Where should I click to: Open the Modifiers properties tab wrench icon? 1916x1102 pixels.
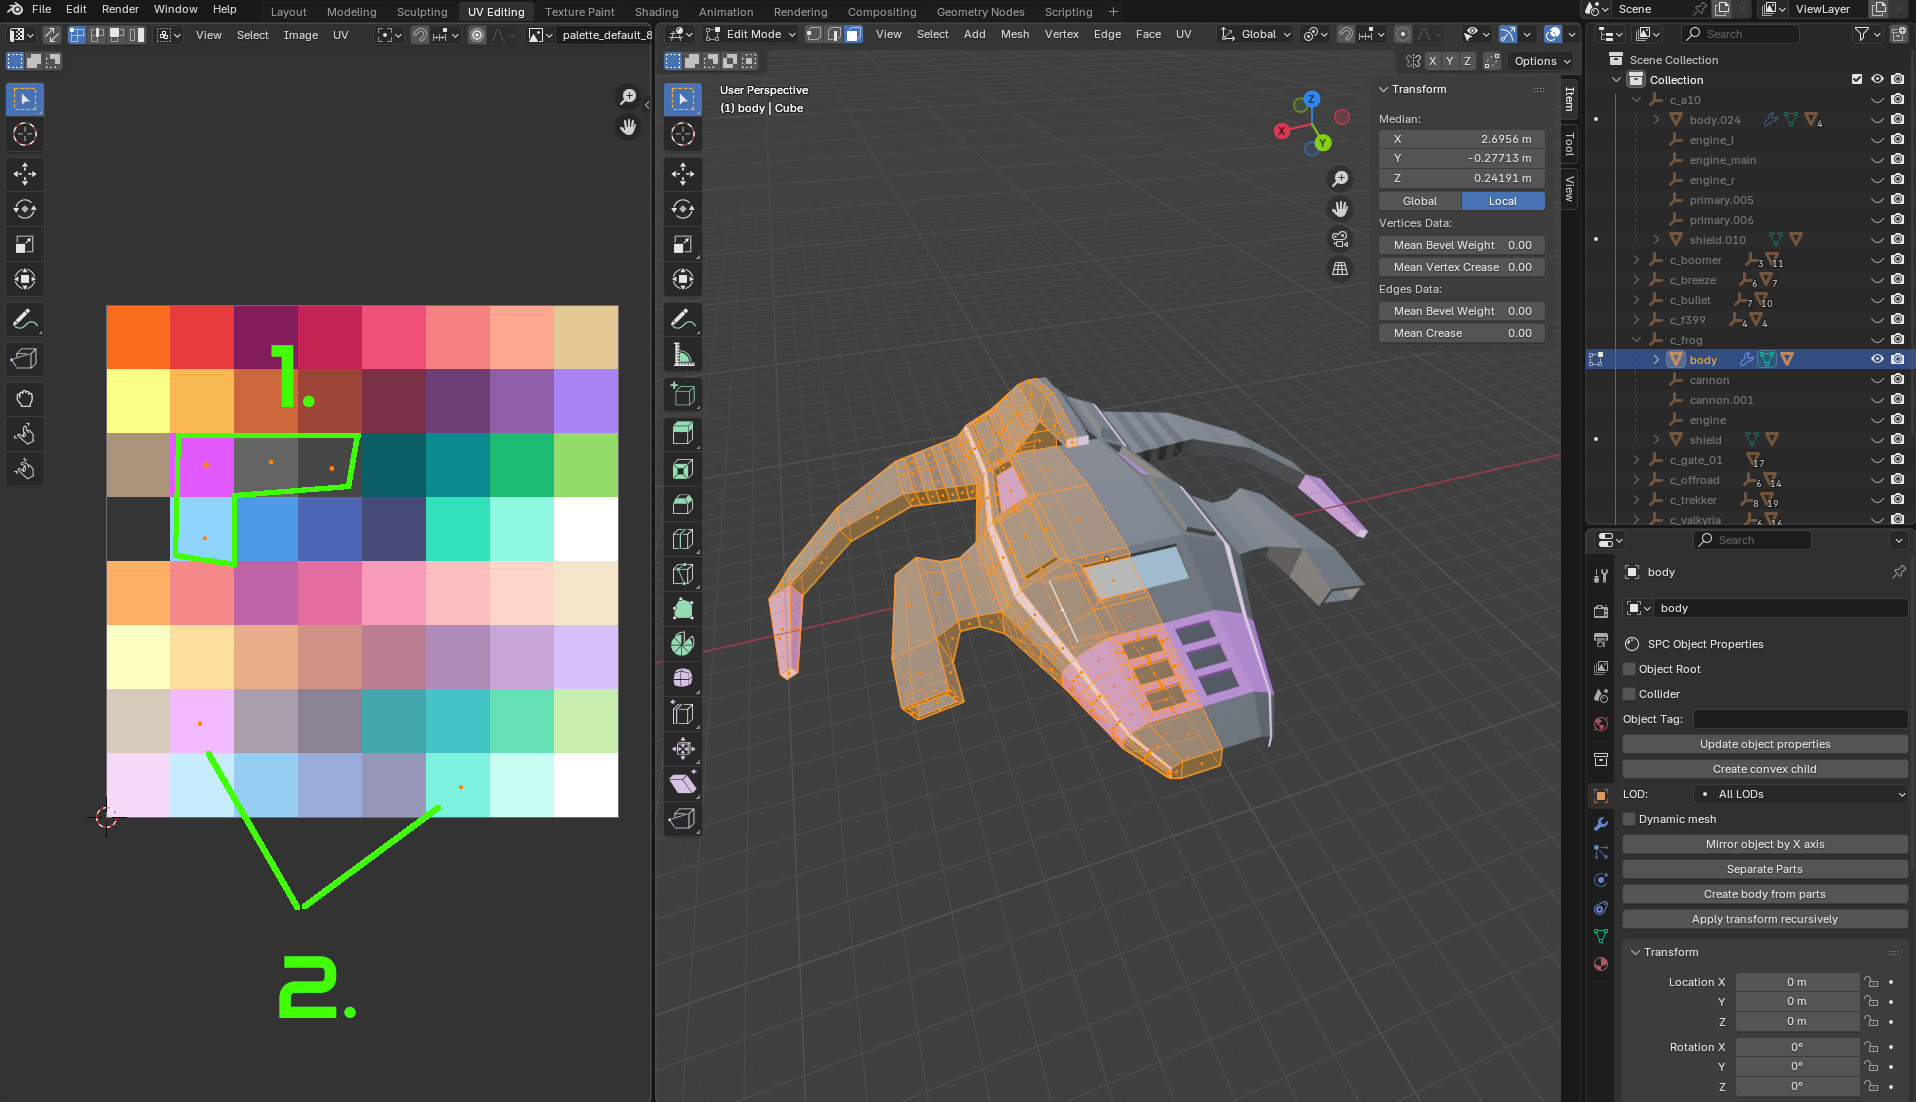pos(1601,824)
